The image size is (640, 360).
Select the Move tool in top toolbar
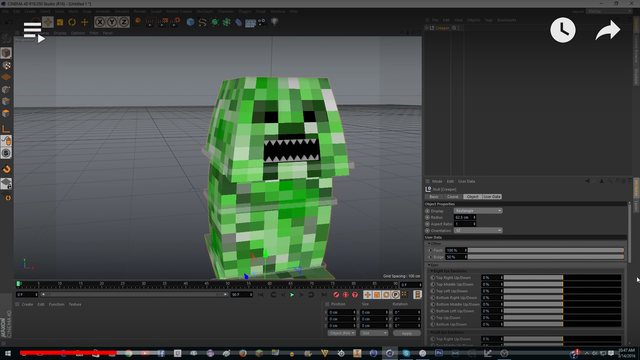click(x=48, y=22)
